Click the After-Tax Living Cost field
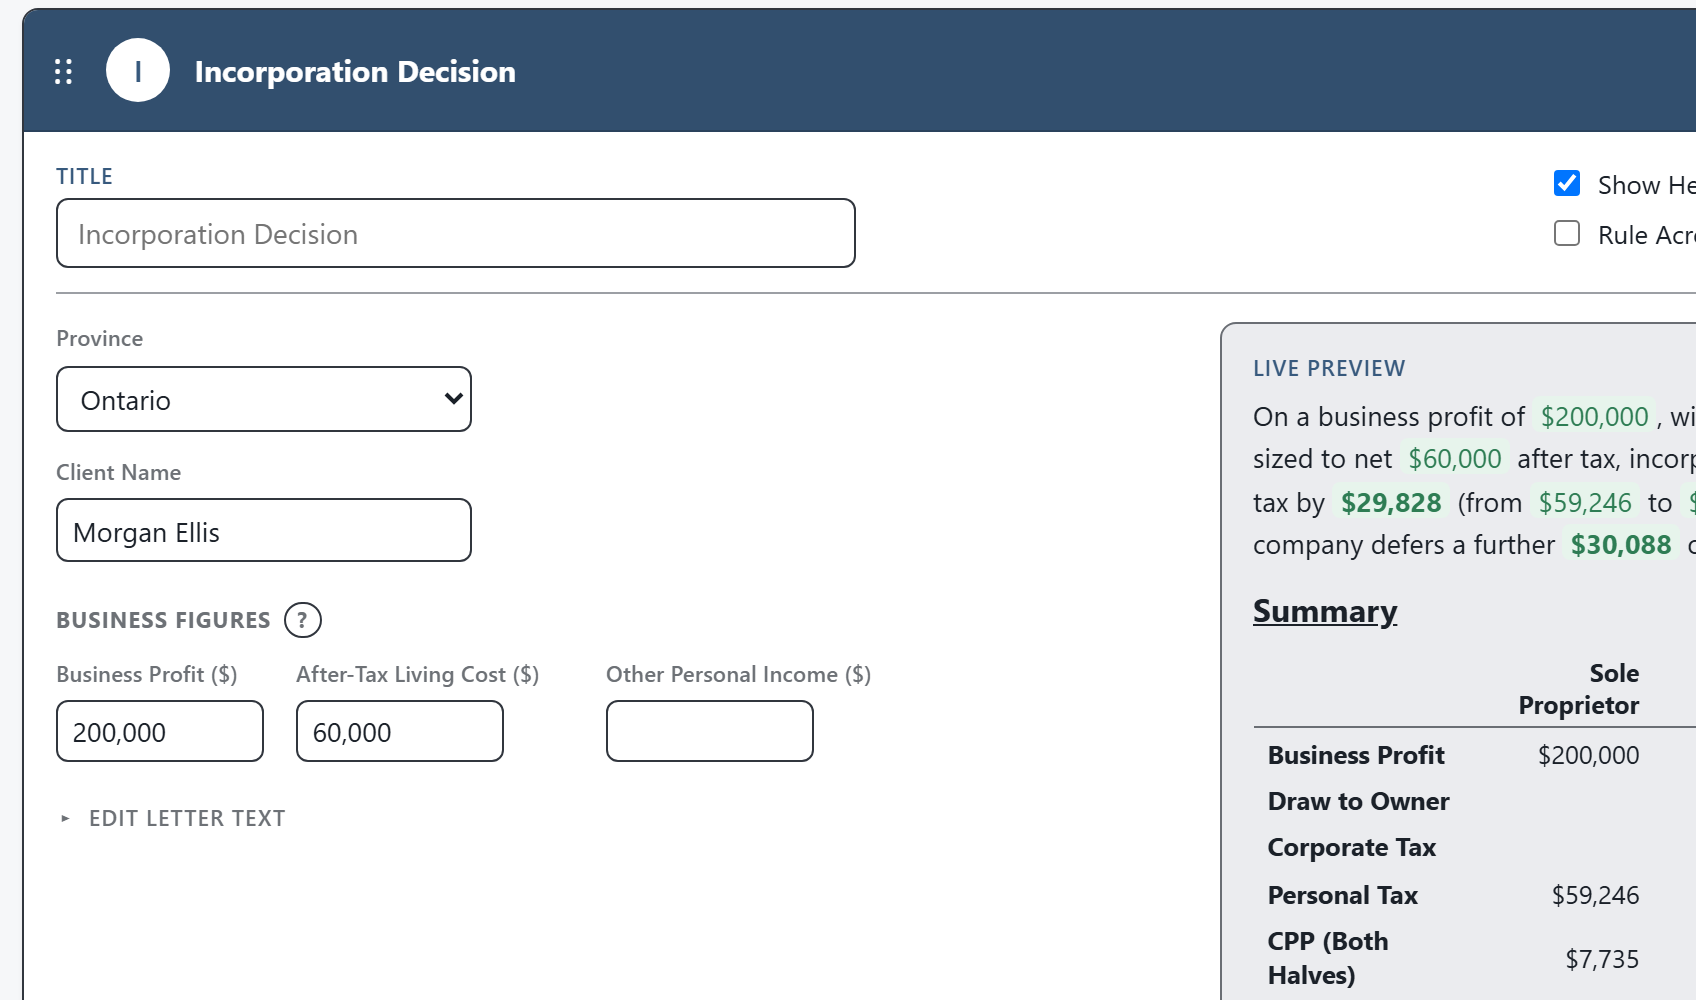Screen dimensions: 1696x1000 coord(400,731)
